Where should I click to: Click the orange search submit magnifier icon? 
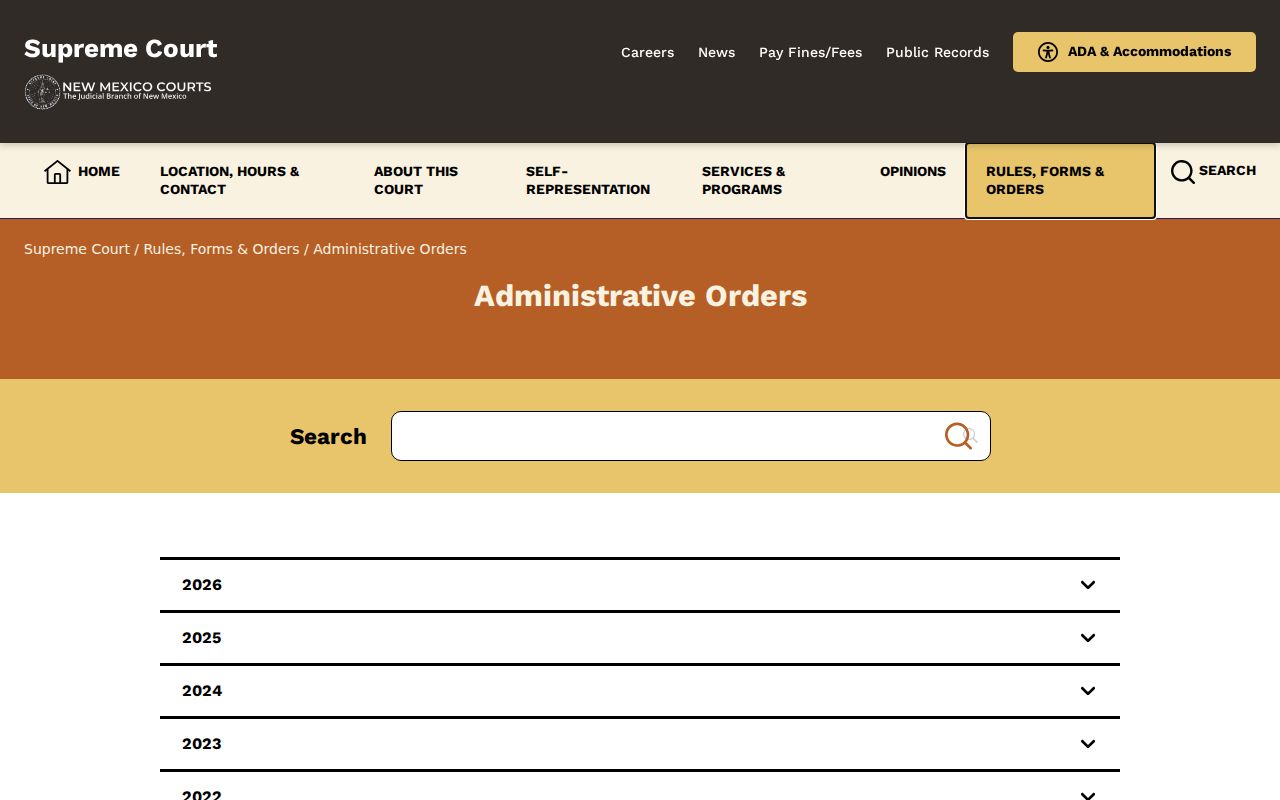click(x=959, y=436)
